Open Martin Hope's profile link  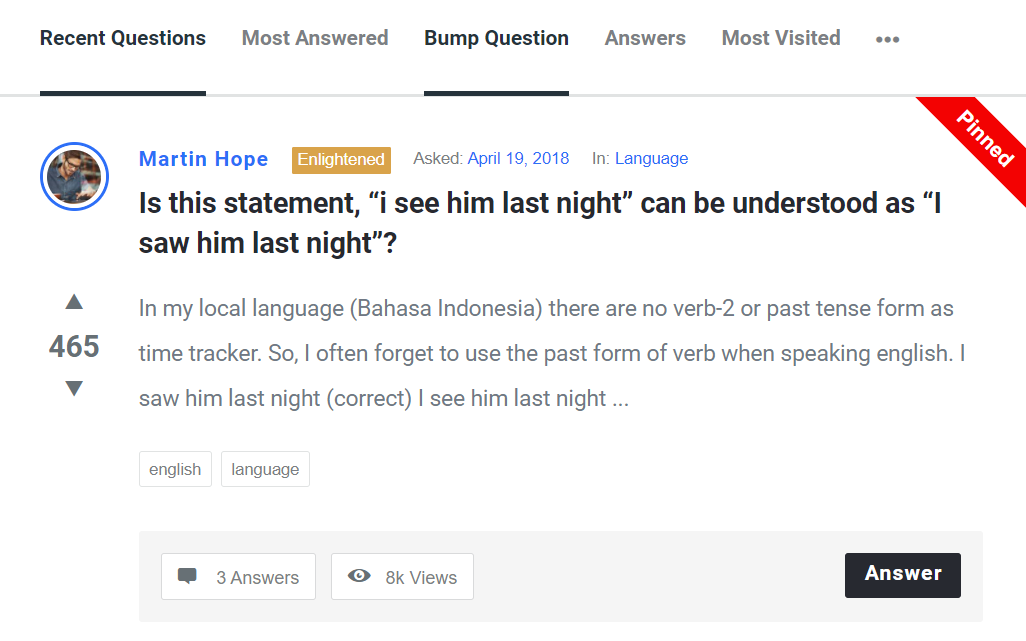pyautogui.click(x=203, y=159)
